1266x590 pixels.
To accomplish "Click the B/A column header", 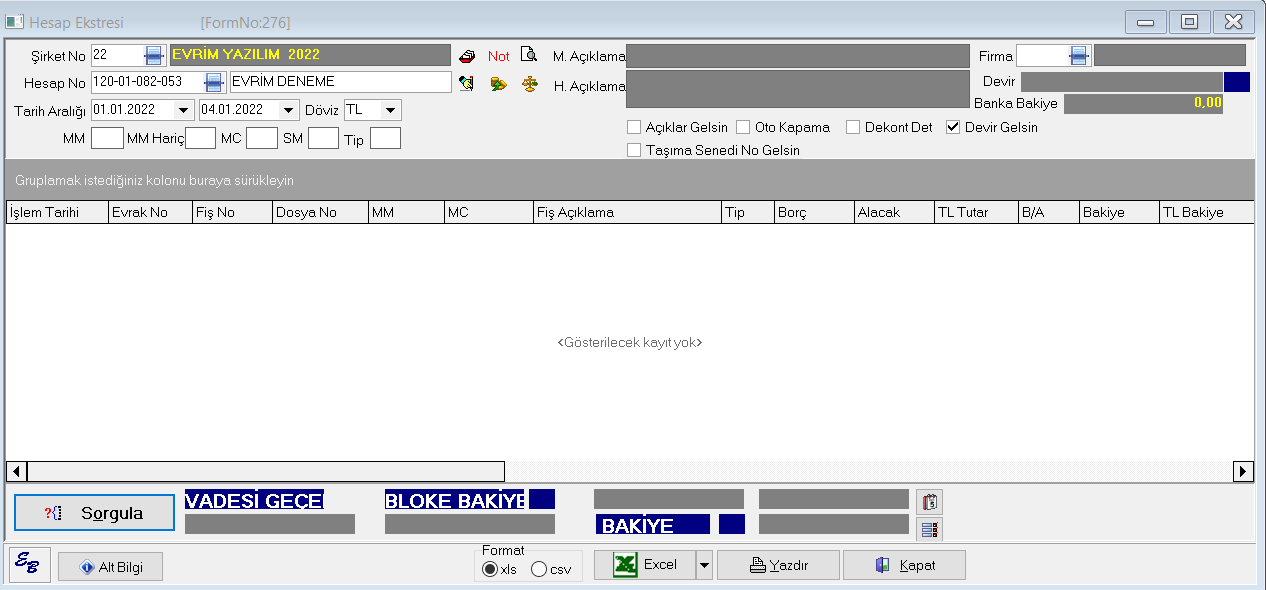I will point(1048,212).
